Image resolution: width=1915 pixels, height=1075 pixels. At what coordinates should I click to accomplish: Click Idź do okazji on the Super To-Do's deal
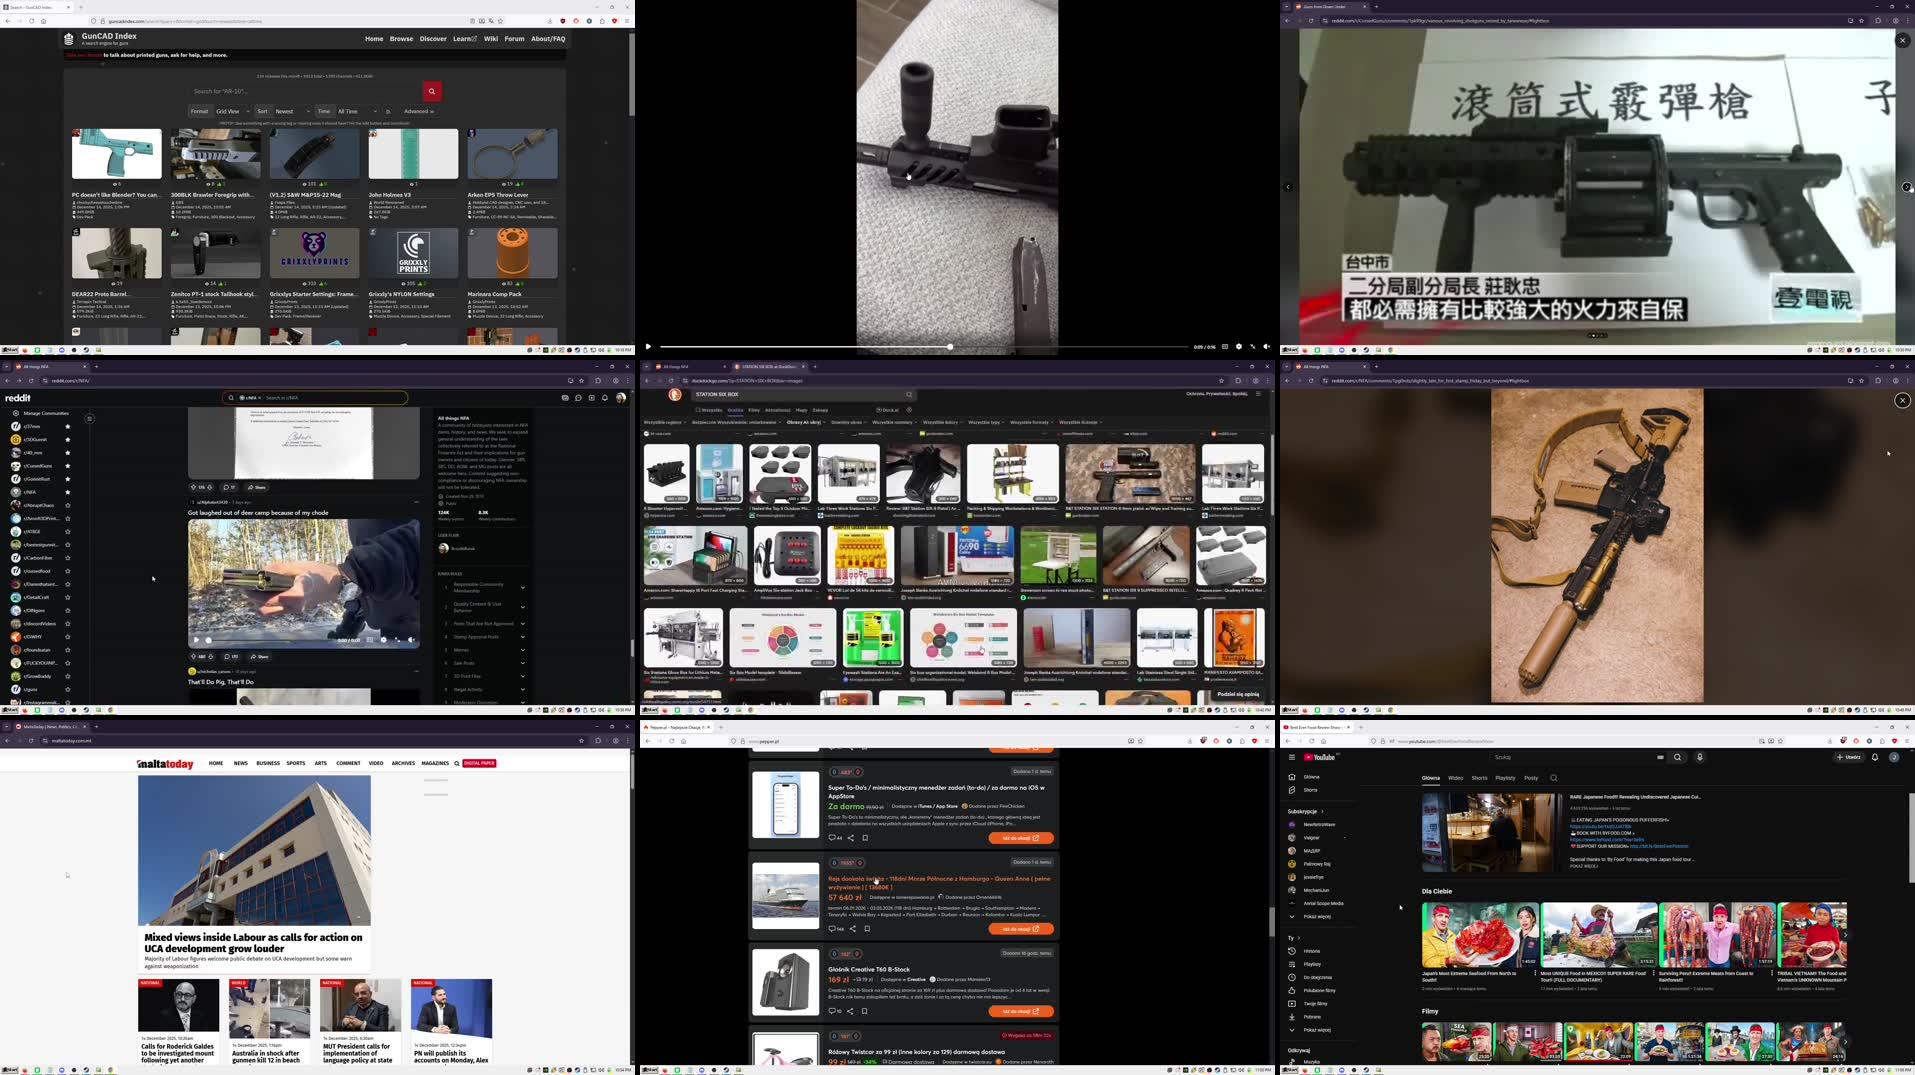(1019, 838)
